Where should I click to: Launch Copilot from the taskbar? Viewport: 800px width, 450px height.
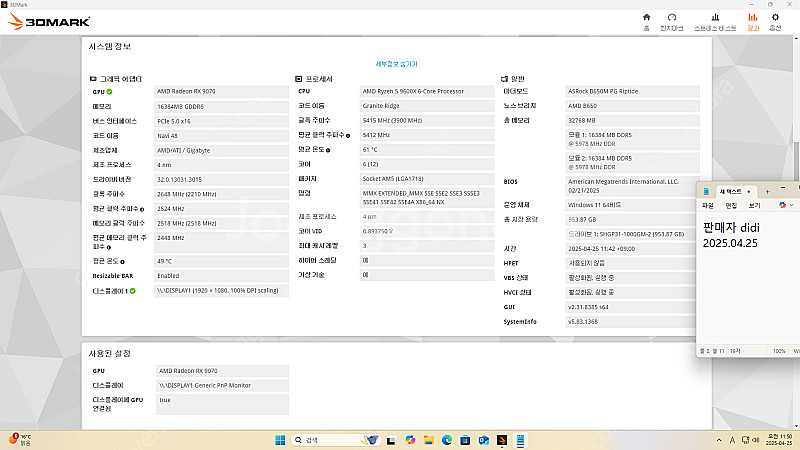click(410, 440)
